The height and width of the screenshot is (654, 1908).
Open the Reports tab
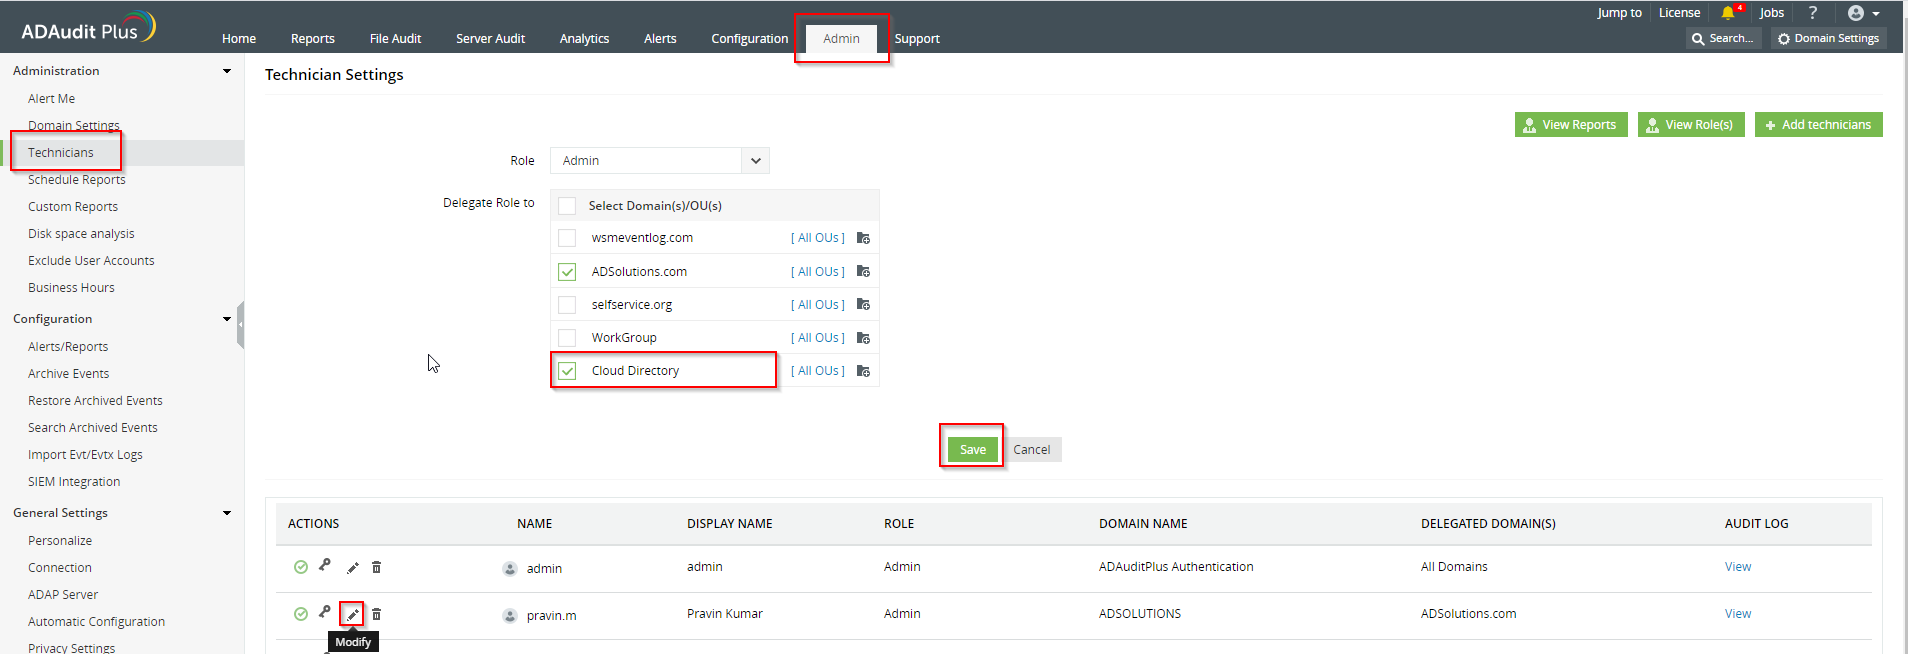coord(313,38)
